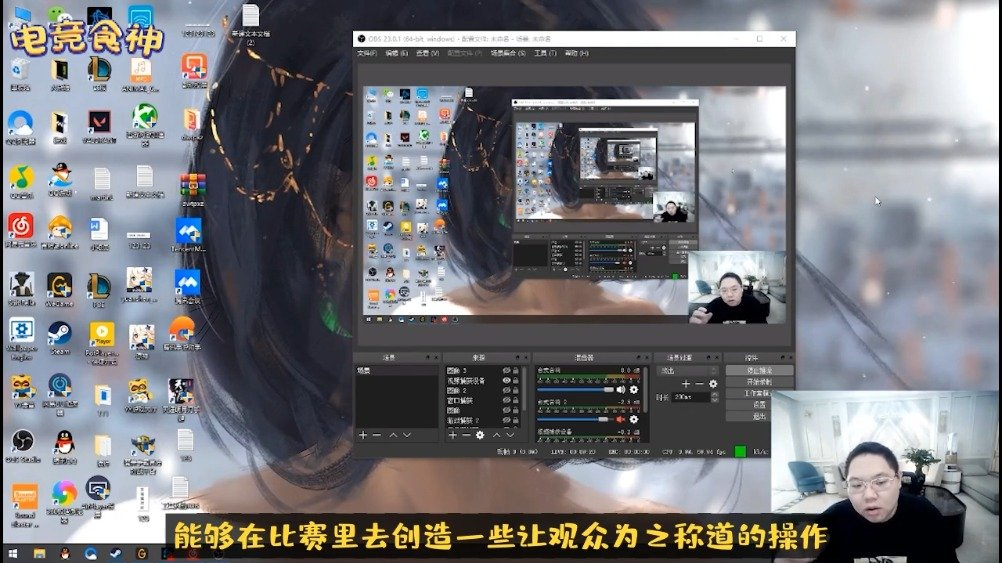
Task: Click the 停止推流 button in Controls
Action: click(x=759, y=371)
